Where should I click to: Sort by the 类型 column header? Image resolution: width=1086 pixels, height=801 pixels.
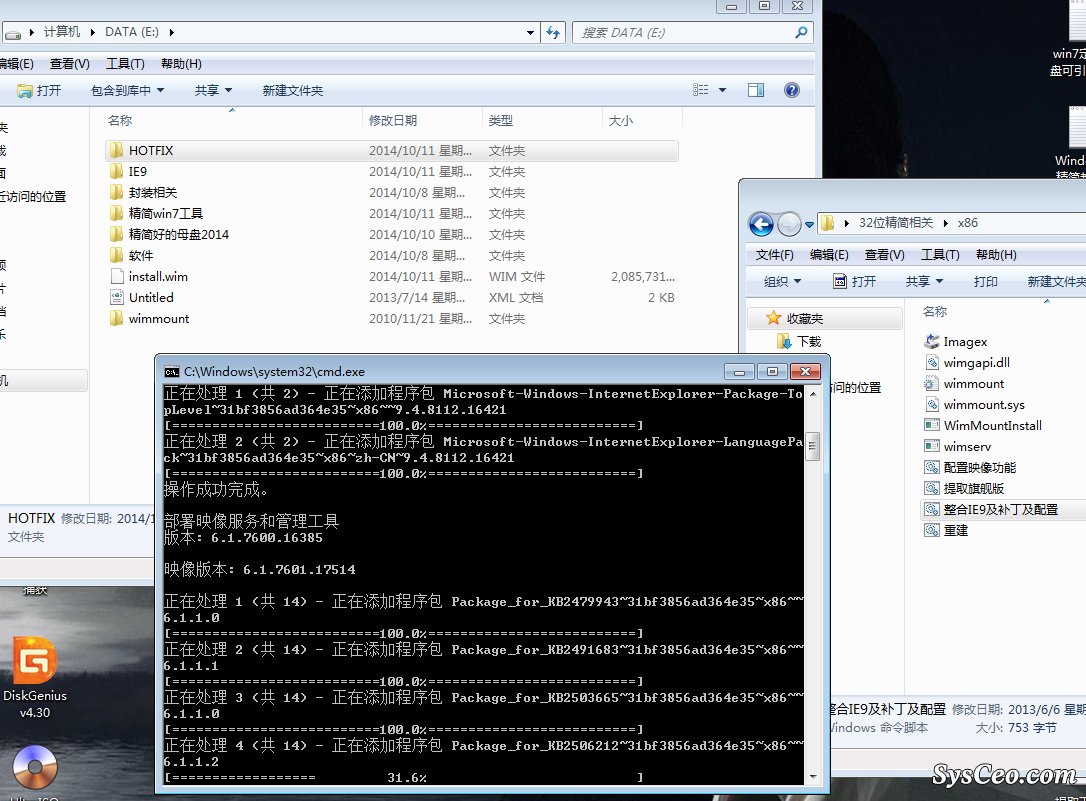(x=542, y=120)
